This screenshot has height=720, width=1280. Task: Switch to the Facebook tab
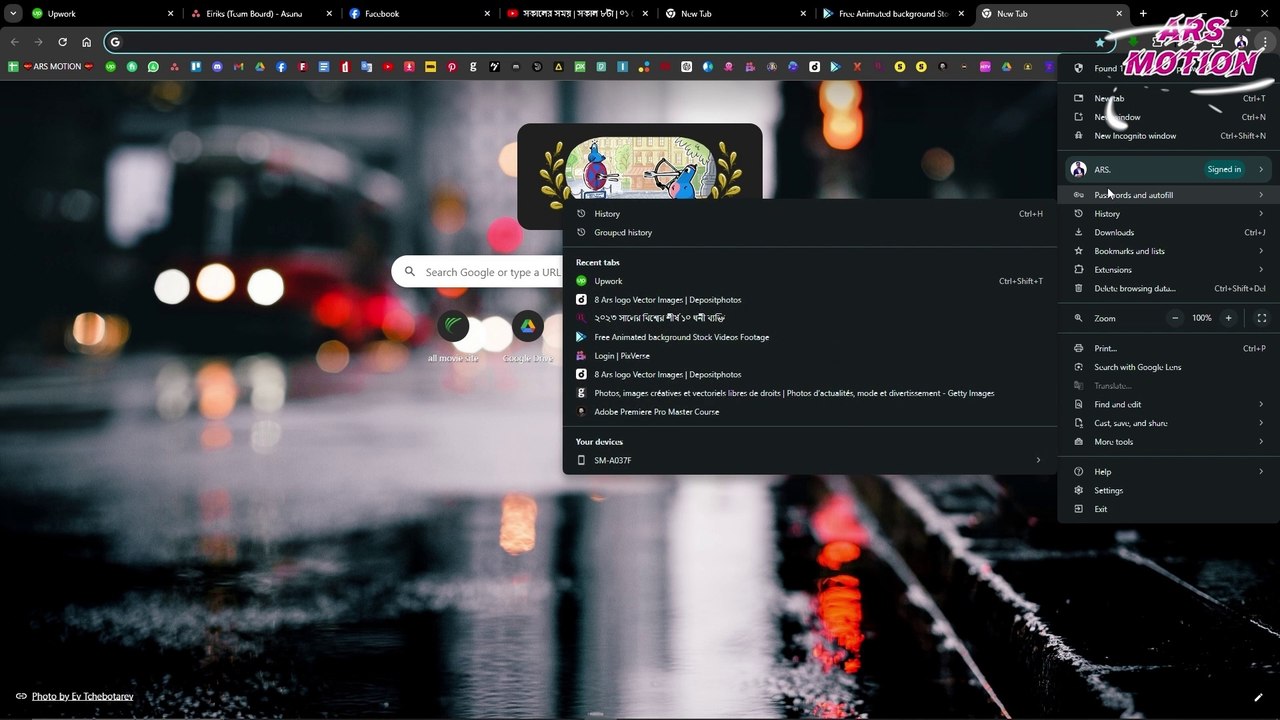[418, 14]
